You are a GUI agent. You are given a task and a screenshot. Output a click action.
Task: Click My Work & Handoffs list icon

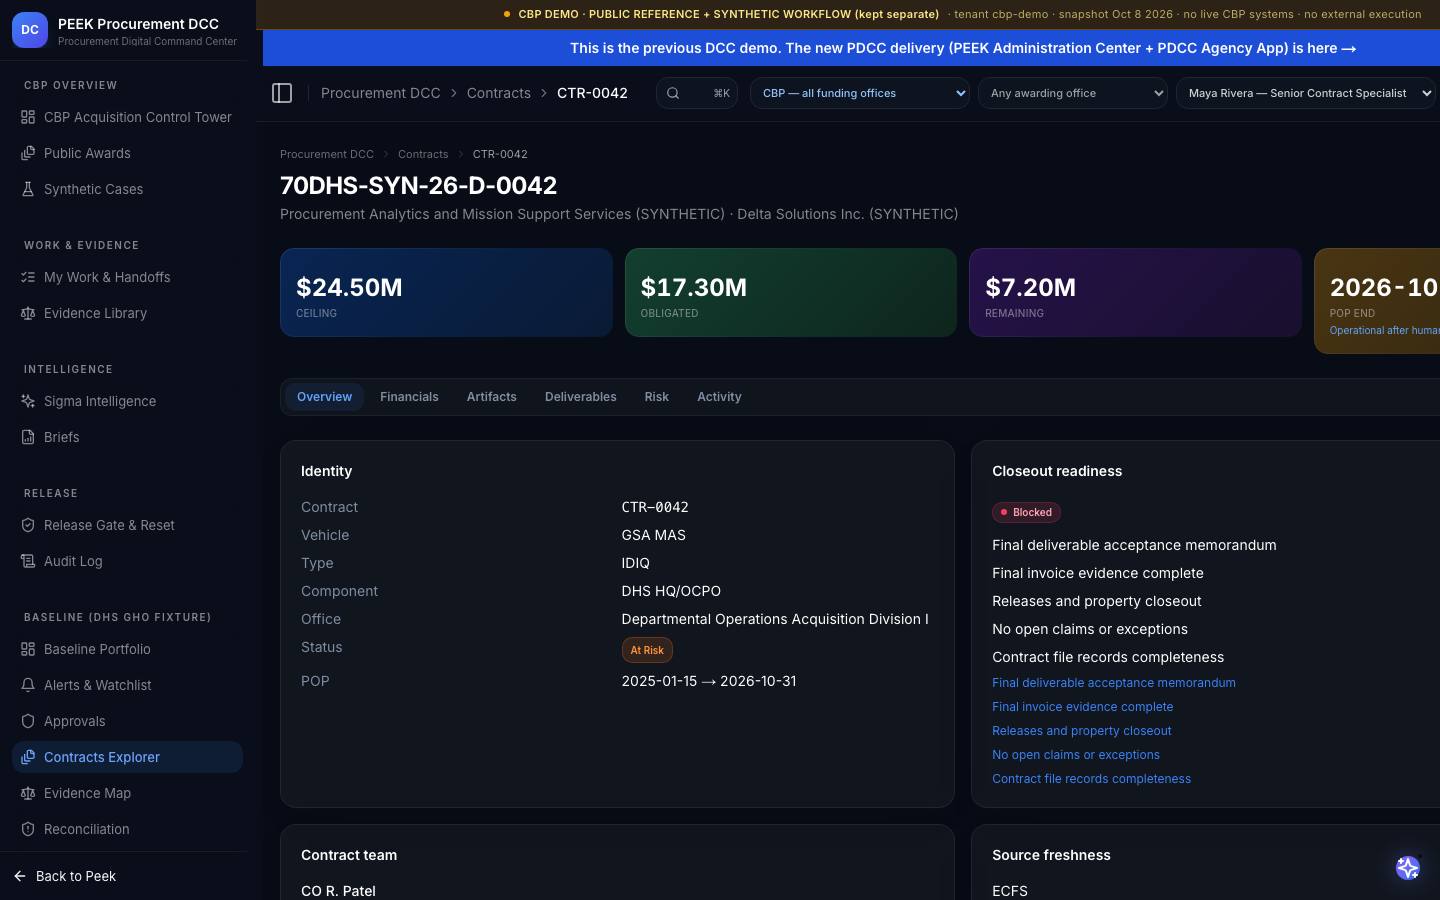pos(28,277)
